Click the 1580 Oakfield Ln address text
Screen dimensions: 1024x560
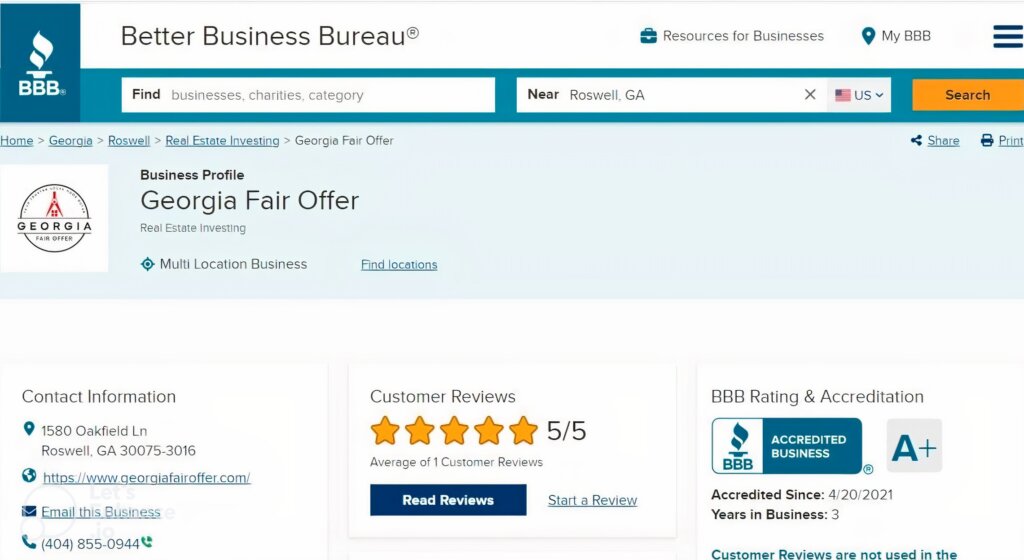tap(94, 431)
